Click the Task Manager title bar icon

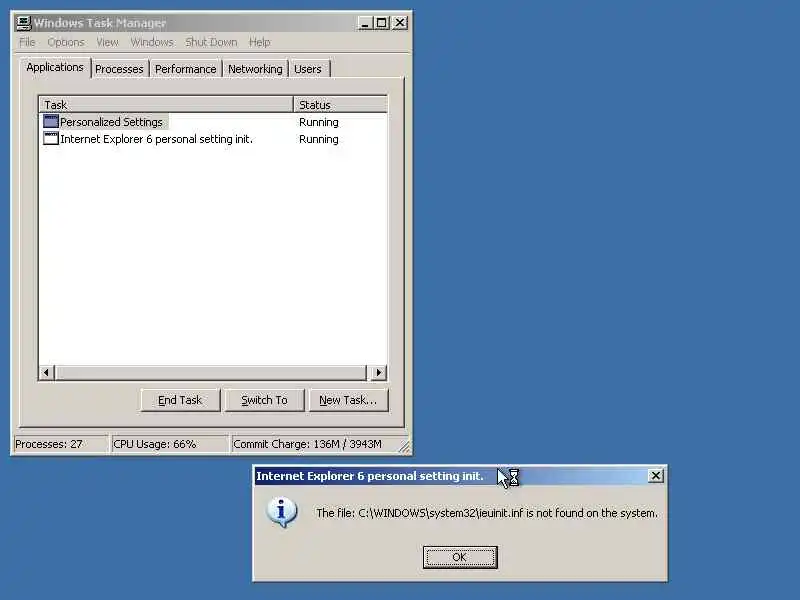click(23, 23)
